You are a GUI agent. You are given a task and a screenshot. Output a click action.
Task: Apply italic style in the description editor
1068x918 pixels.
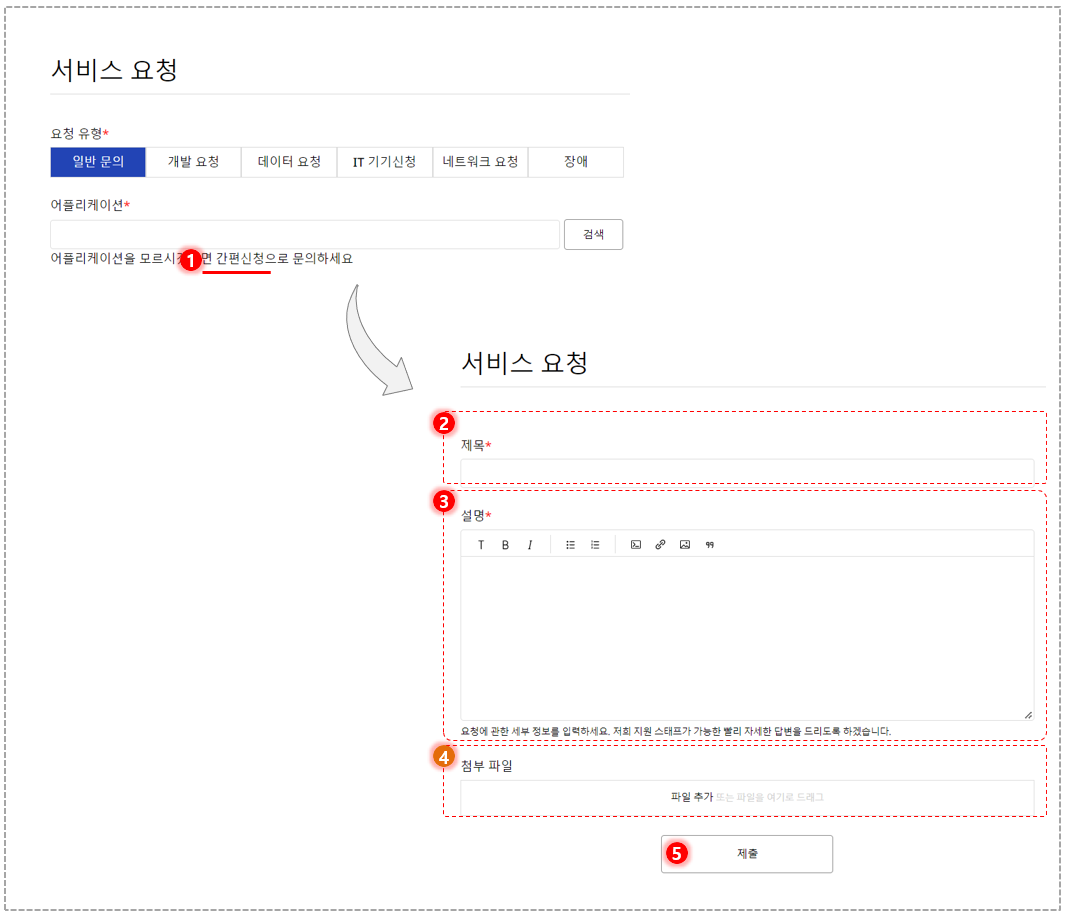[529, 545]
